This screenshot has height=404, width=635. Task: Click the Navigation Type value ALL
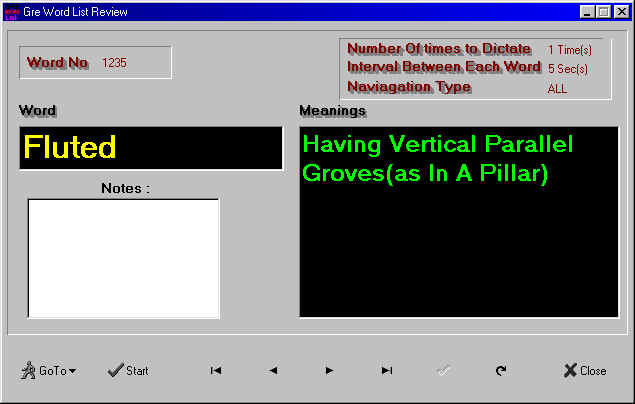coord(557,88)
